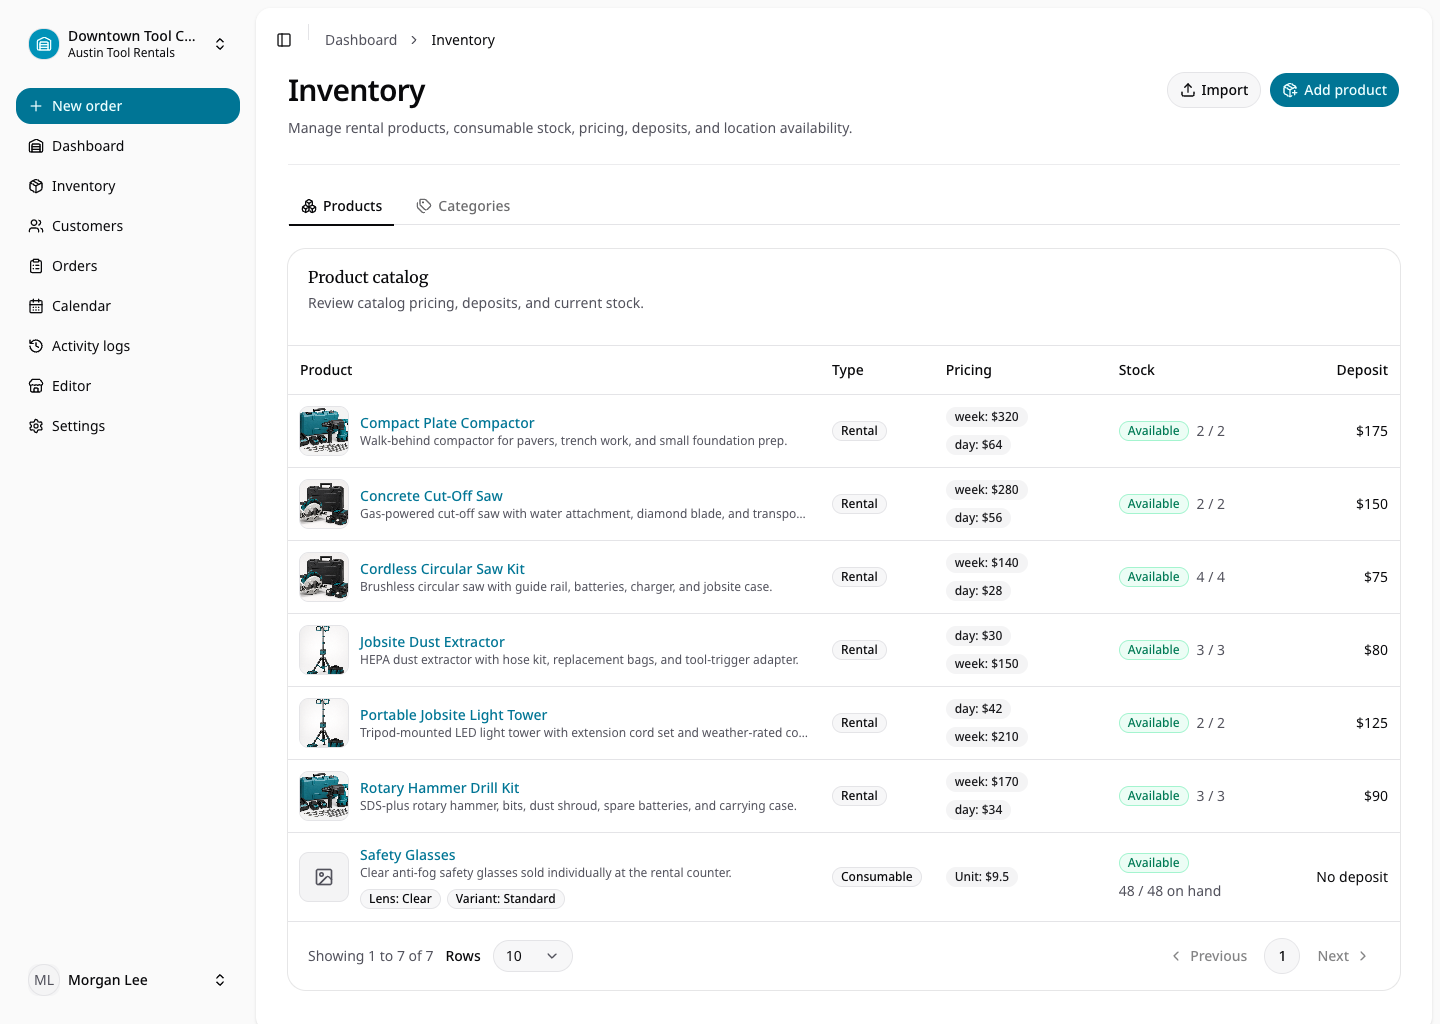Image resolution: width=1440 pixels, height=1024 pixels.
Task: Click the Previous page button
Action: pos(1209,956)
